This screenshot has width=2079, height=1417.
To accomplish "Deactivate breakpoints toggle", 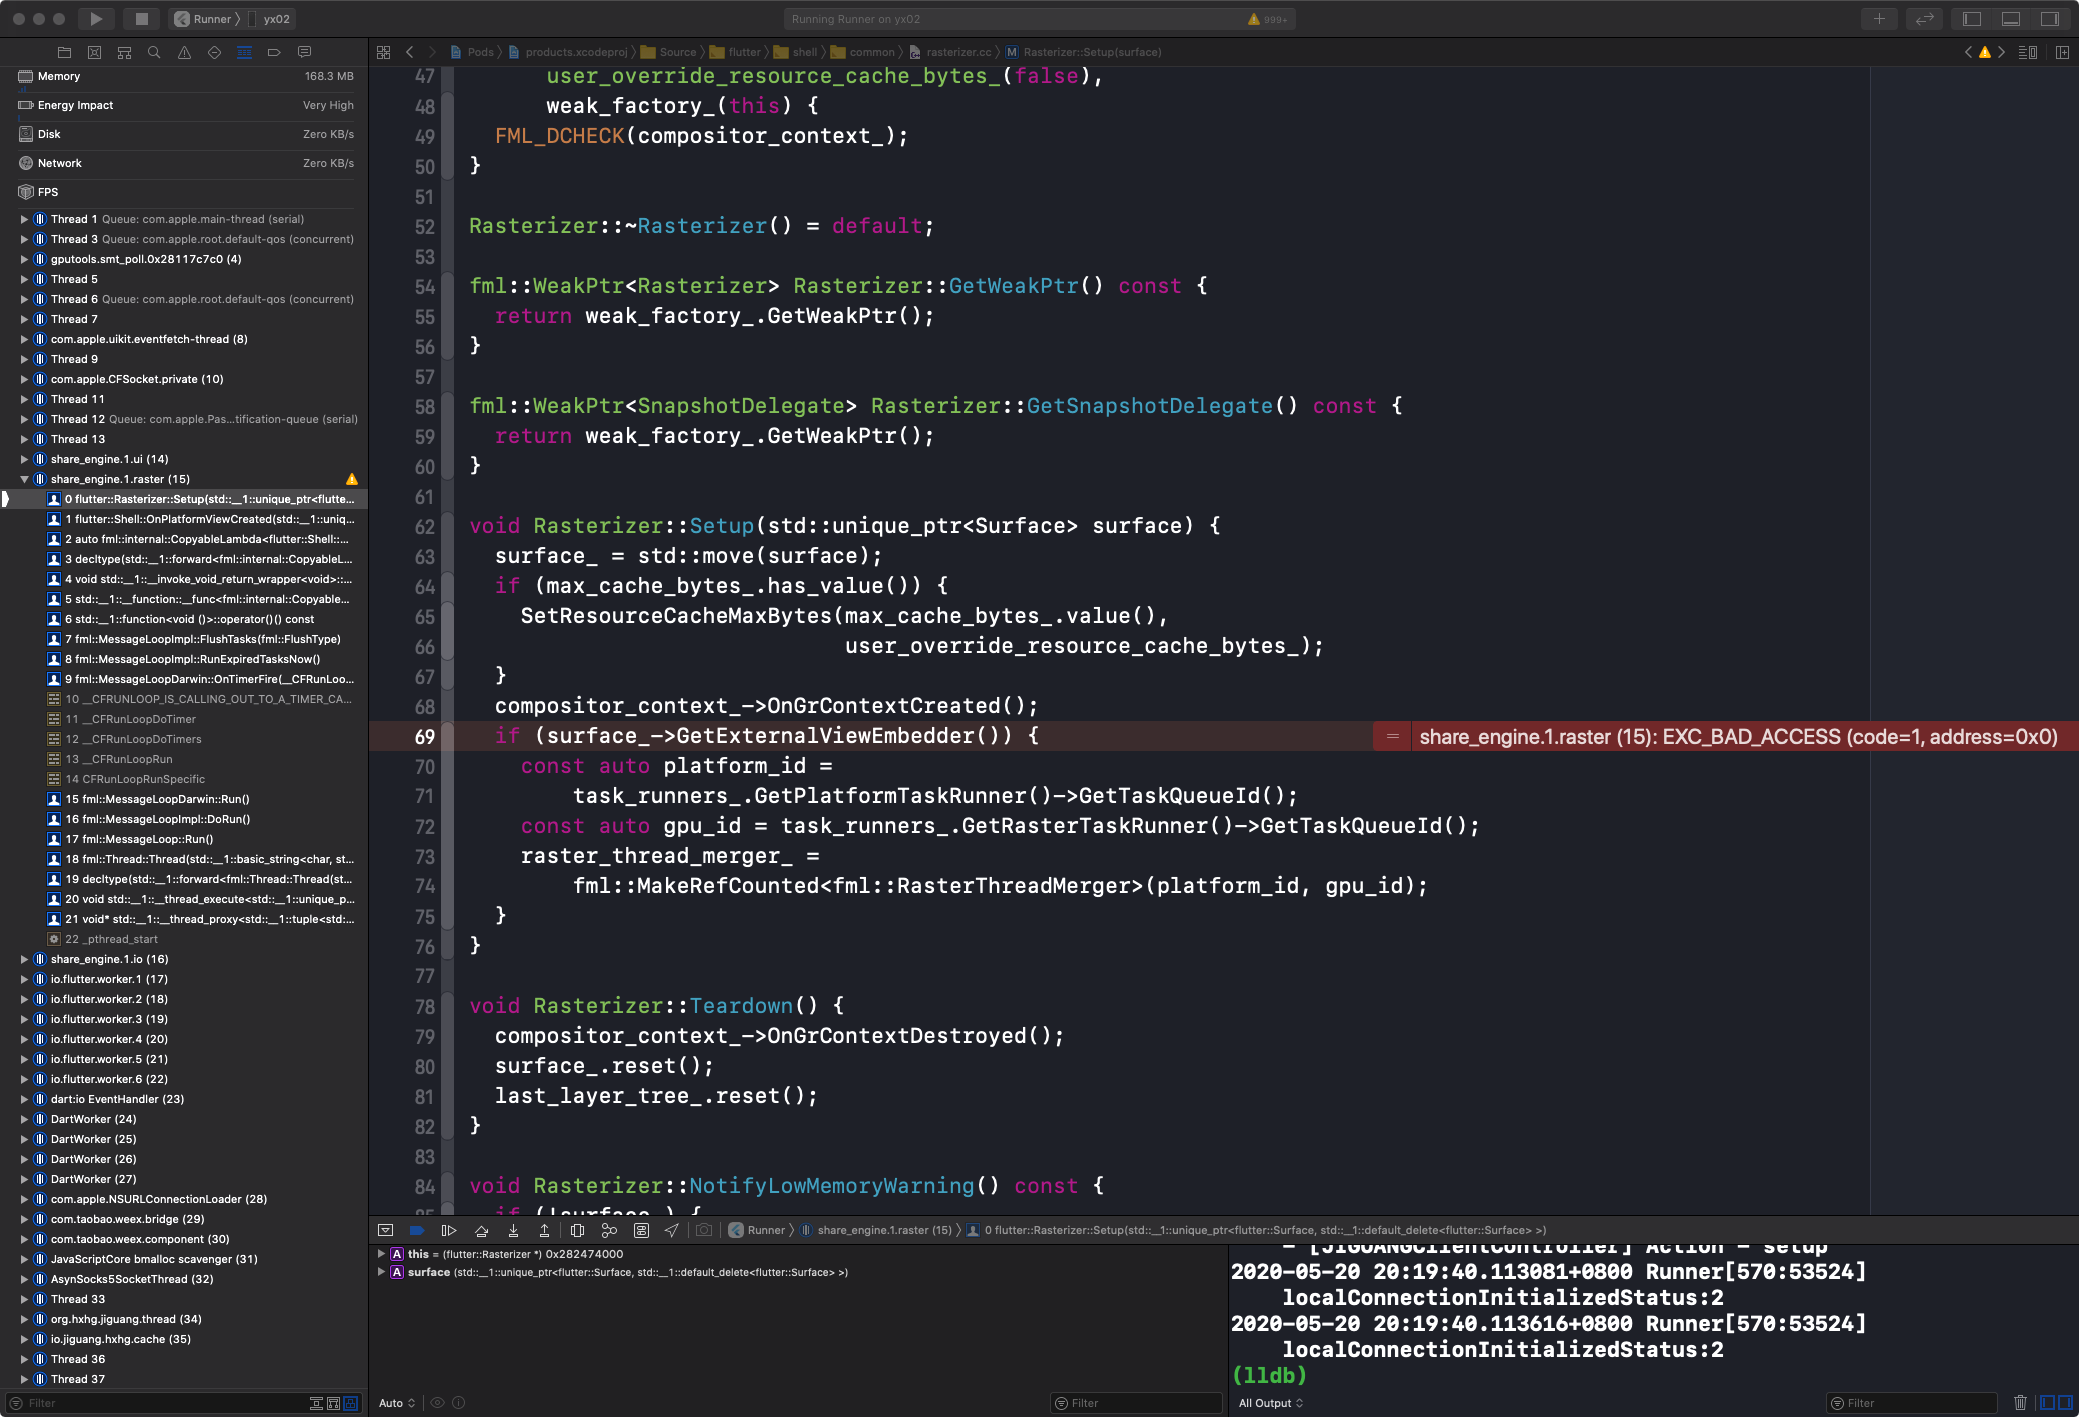I will click(x=417, y=1230).
